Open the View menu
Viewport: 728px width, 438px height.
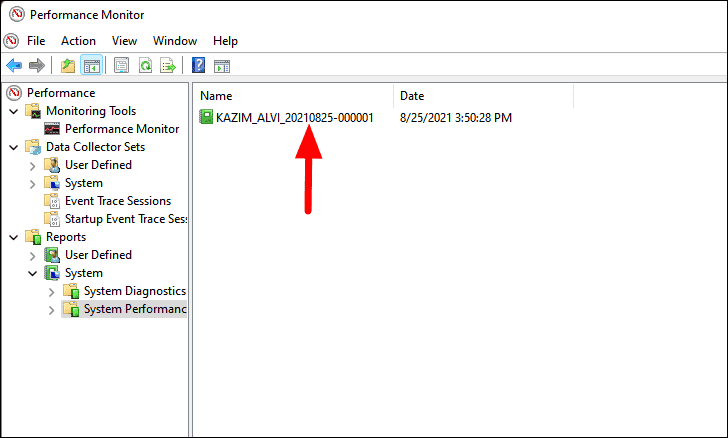point(124,41)
